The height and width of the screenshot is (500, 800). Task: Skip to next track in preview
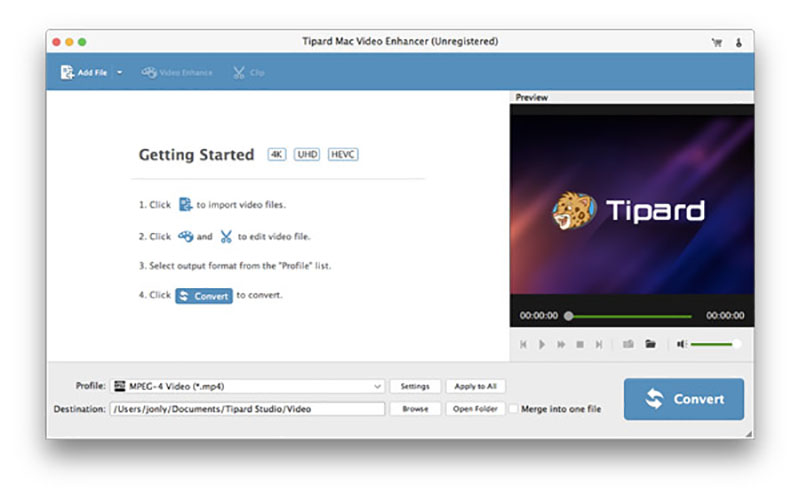click(598, 344)
